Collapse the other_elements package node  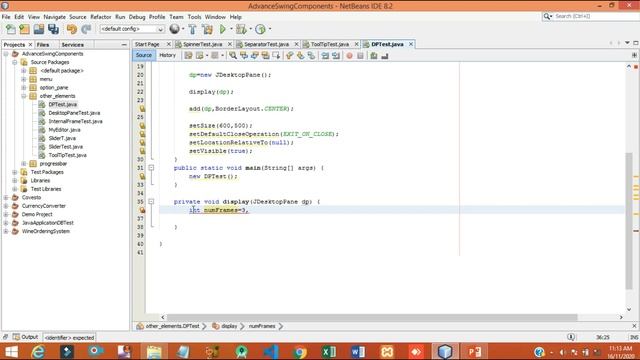point(24,96)
